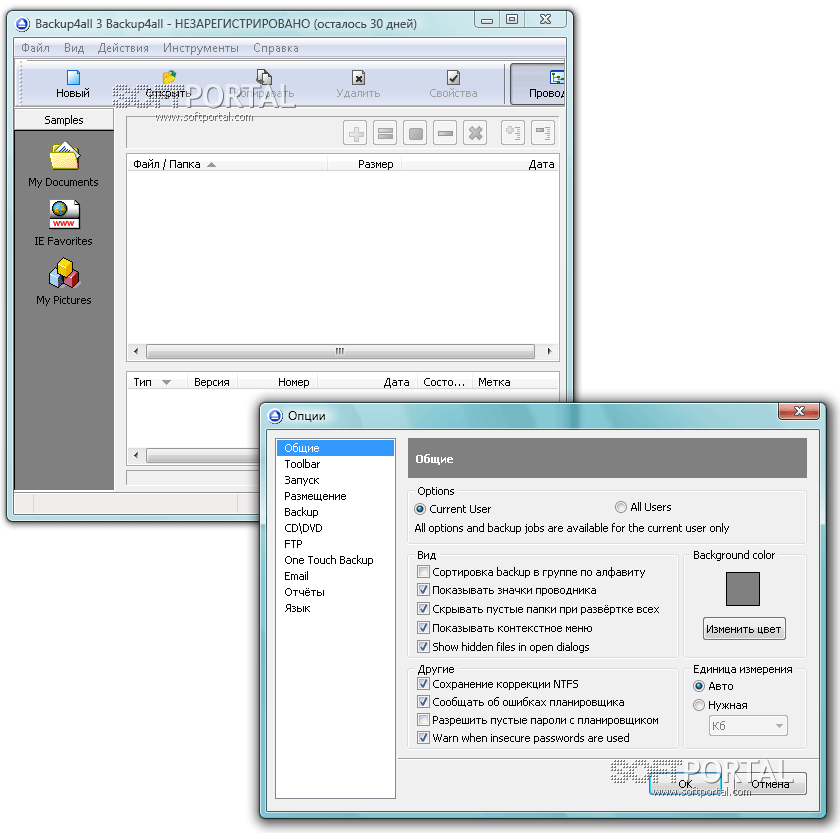Select the Авто unit radio button
The height and width of the screenshot is (833, 840).
point(699,686)
